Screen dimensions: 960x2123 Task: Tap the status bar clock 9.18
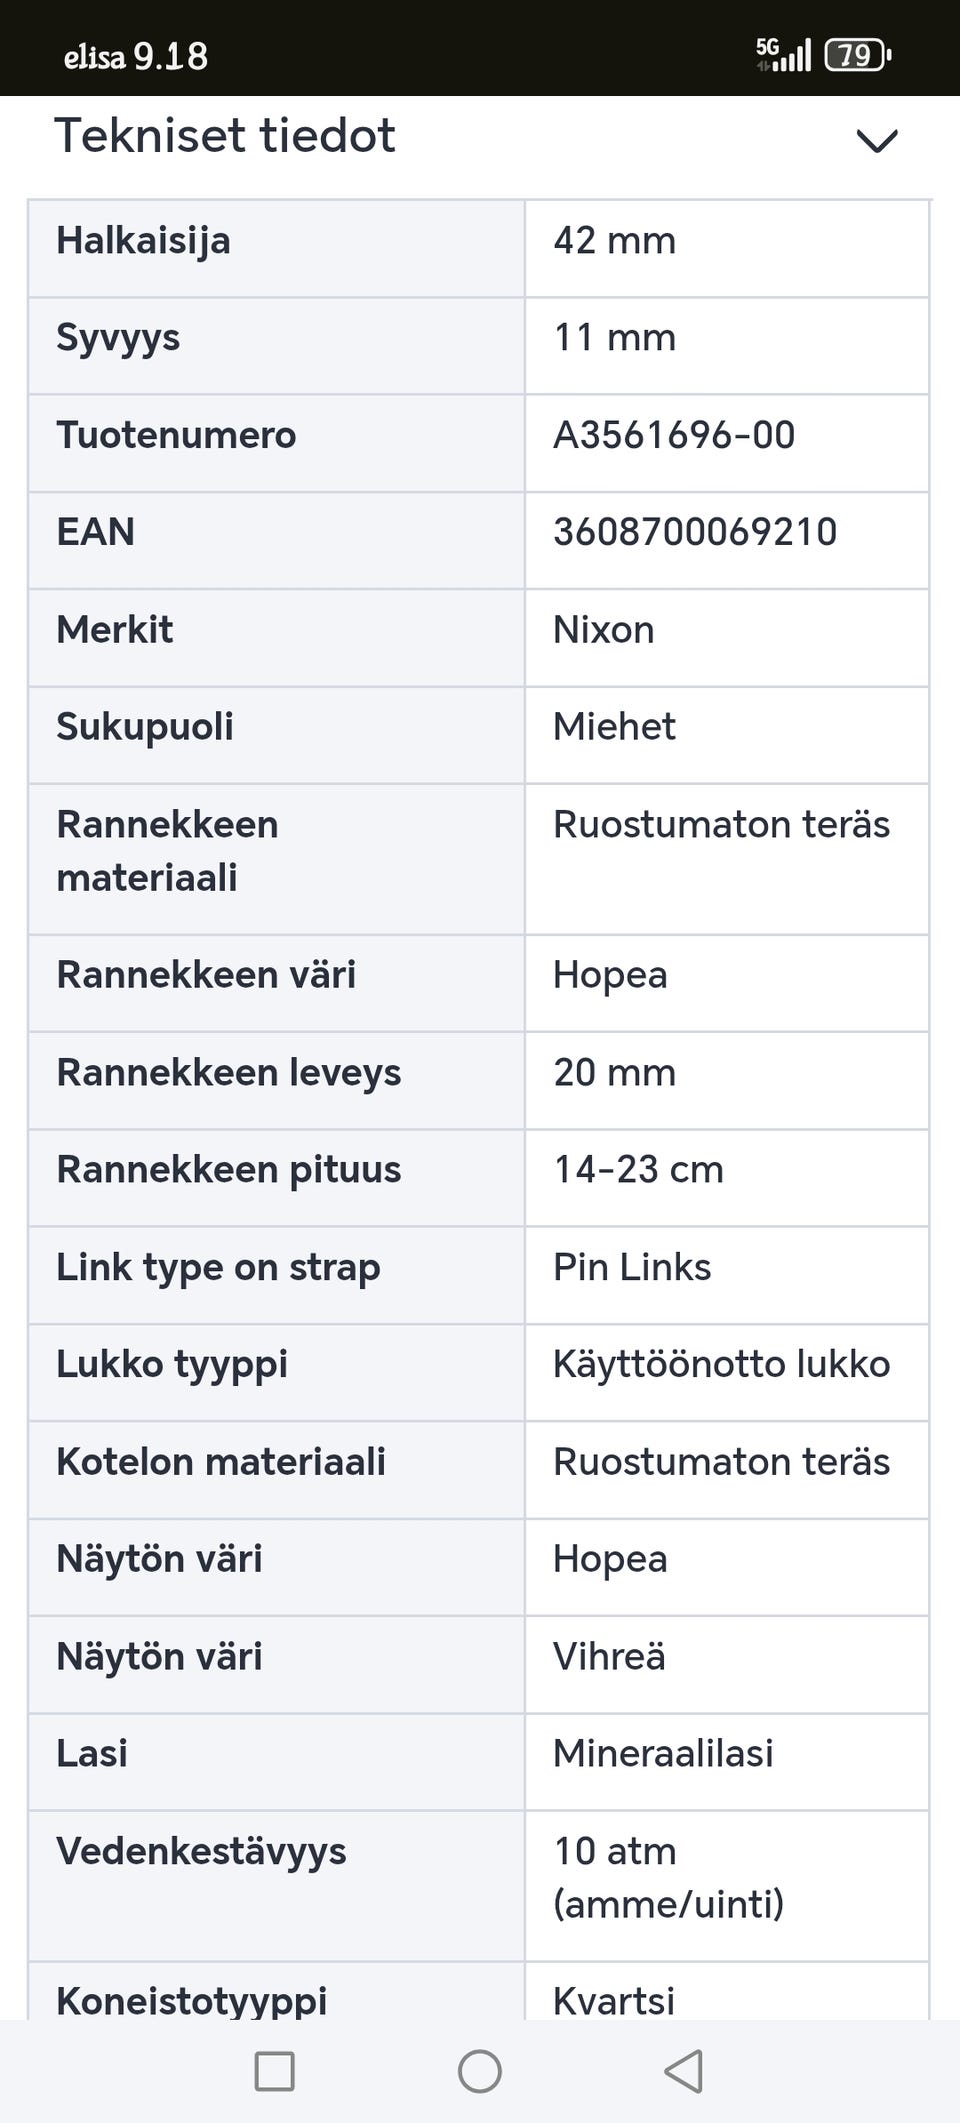tap(171, 56)
